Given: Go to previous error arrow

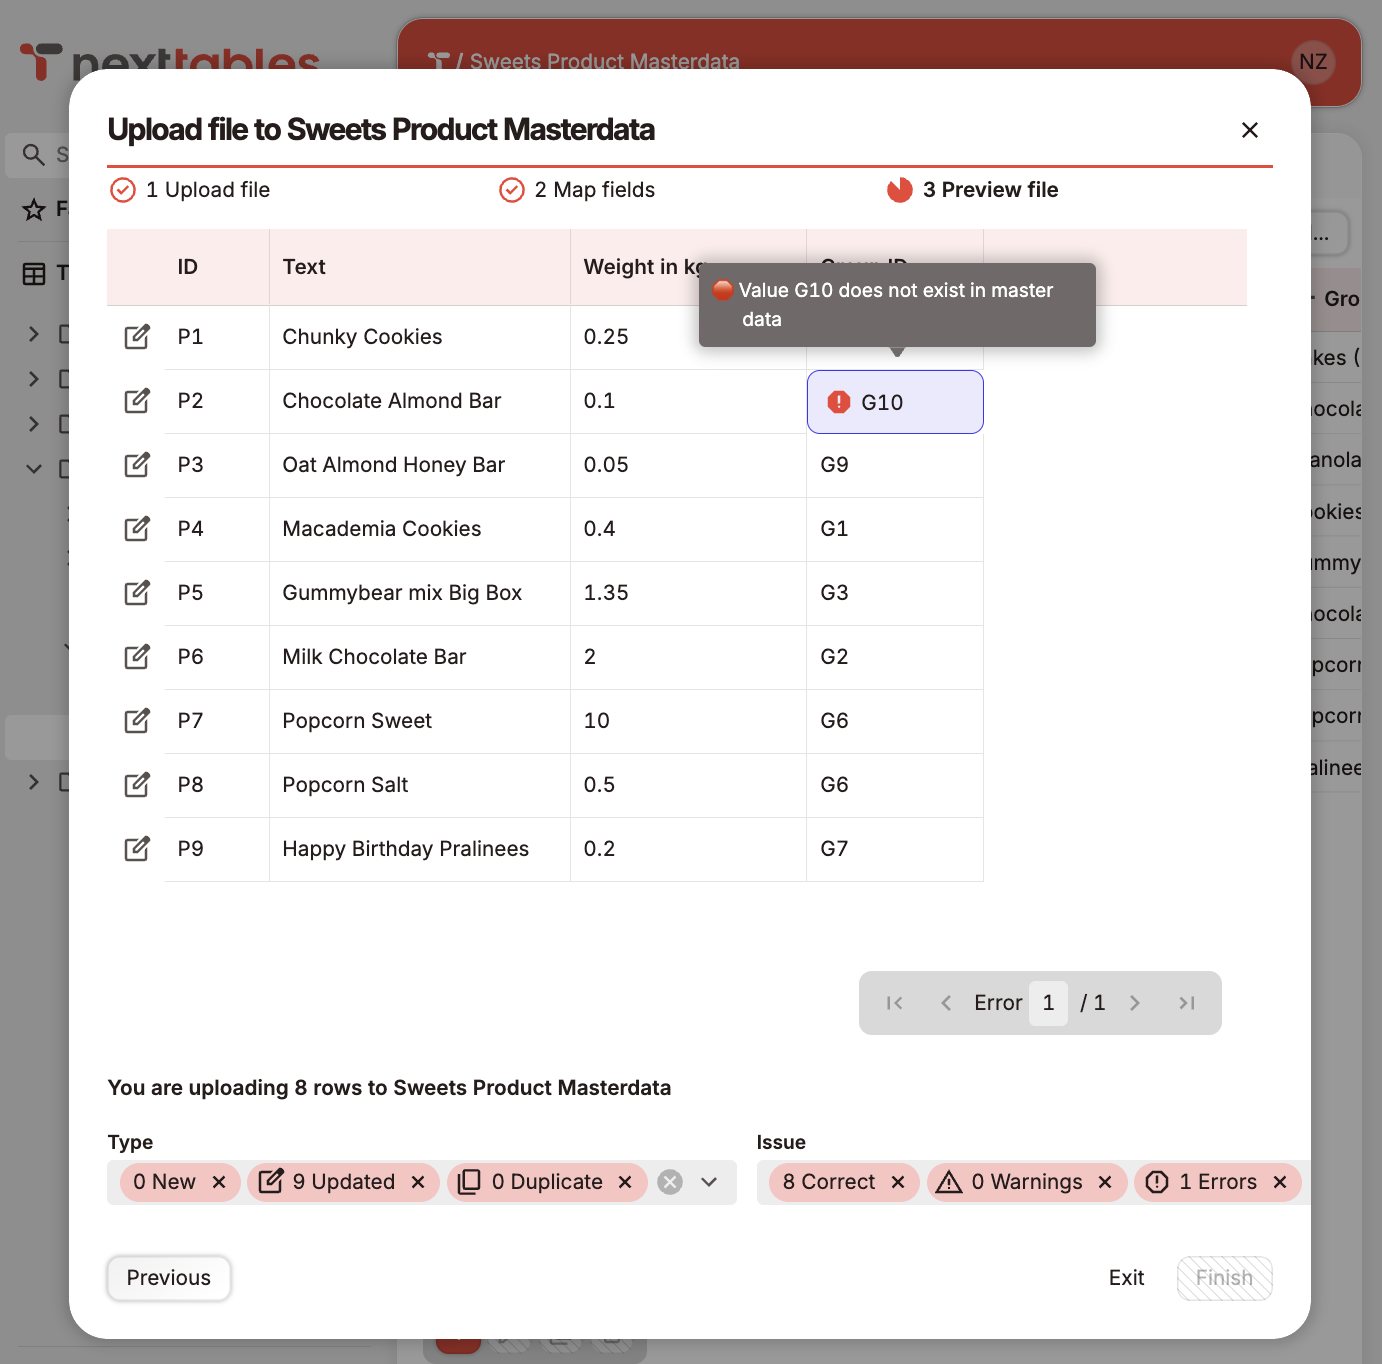Looking at the screenshot, I should tap(946, 1003).
